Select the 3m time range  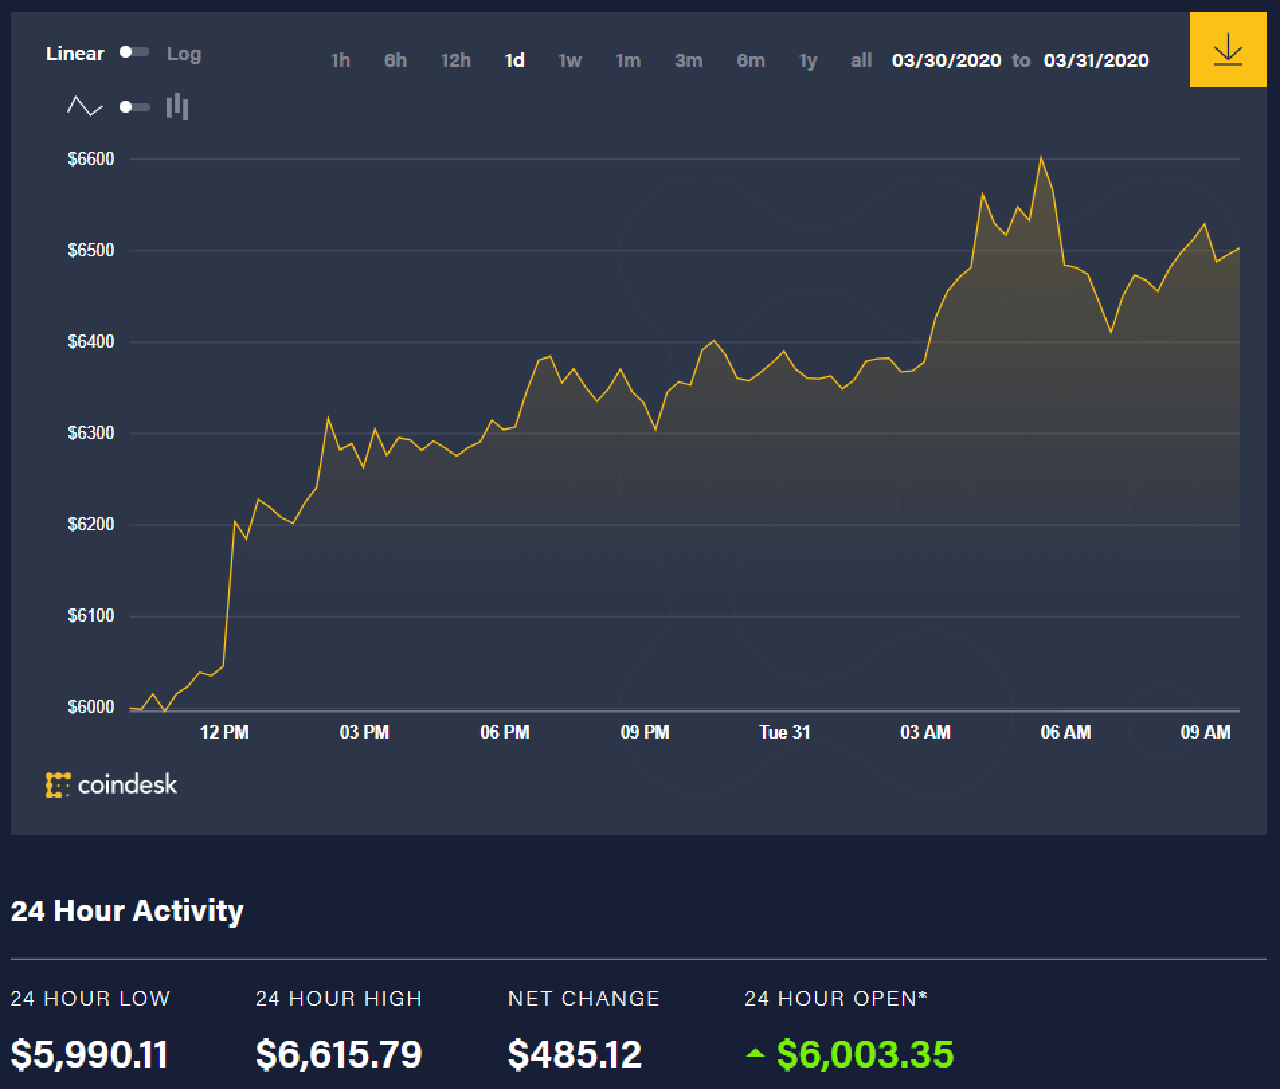tap(688, 61)
